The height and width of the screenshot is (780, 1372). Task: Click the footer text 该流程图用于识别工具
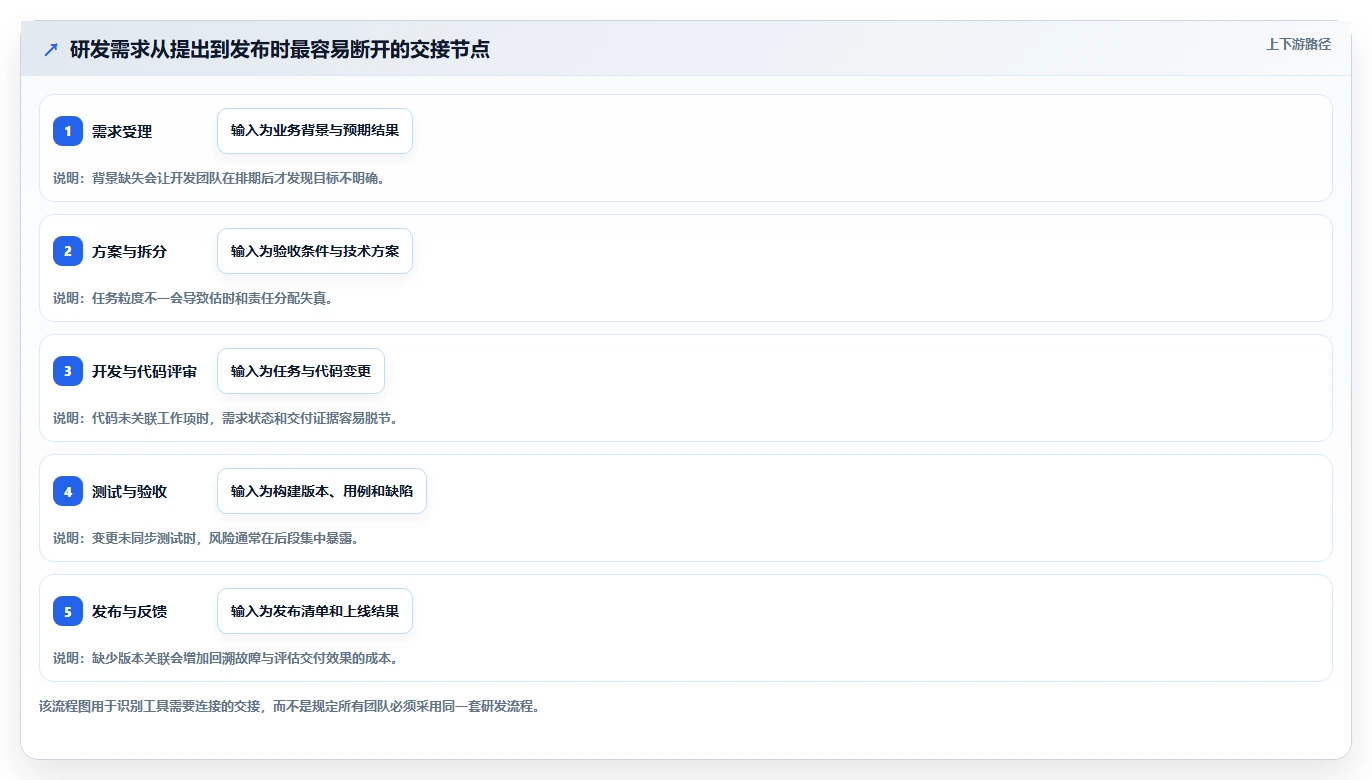point(290,706)
